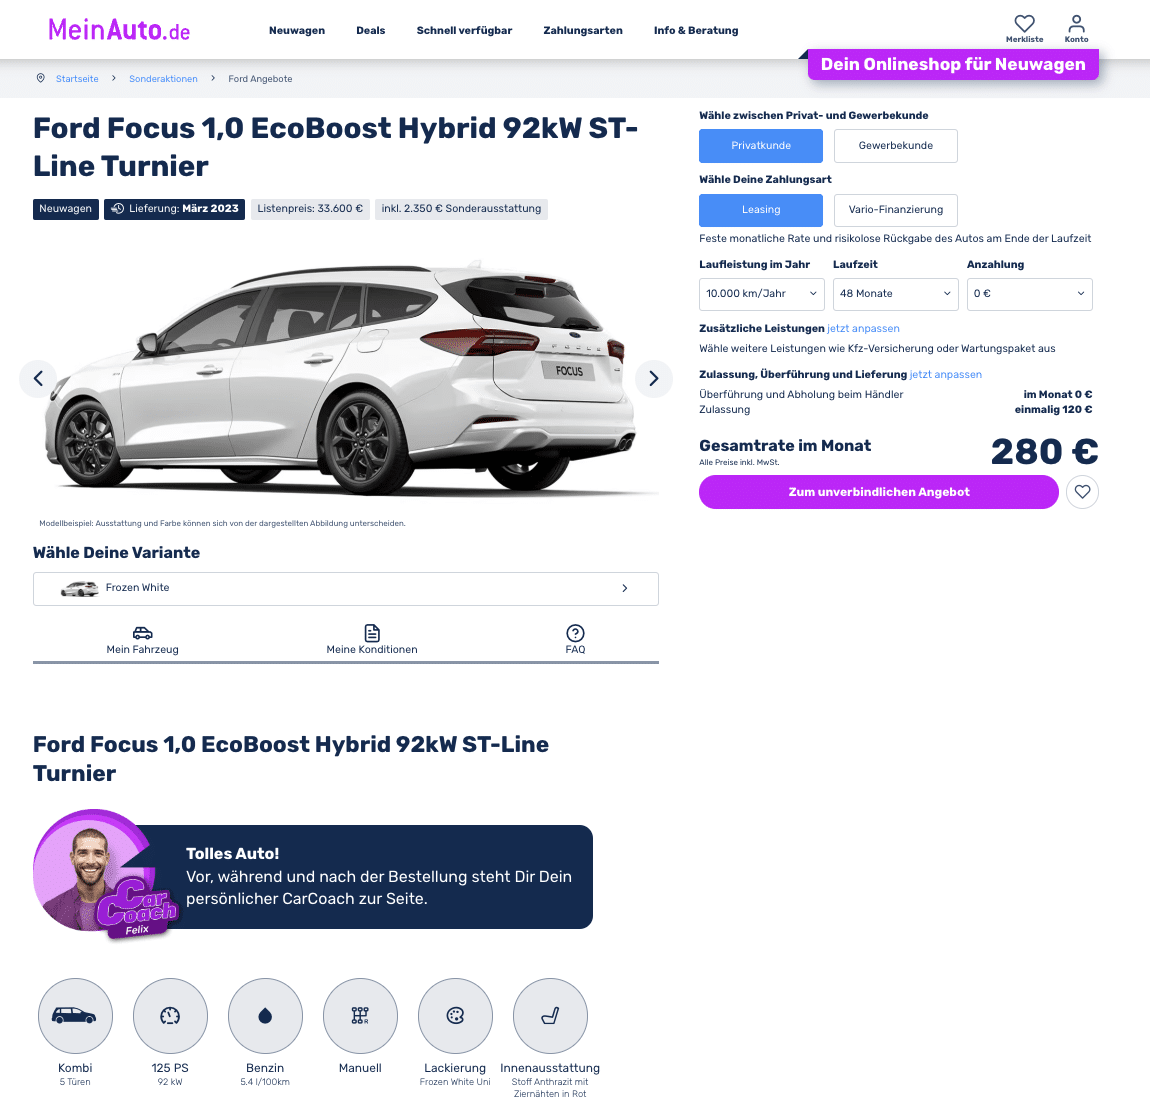1150x1112 pixels.
Task: Switch to the Meine Konditionen tab
Action: [372, 640]
